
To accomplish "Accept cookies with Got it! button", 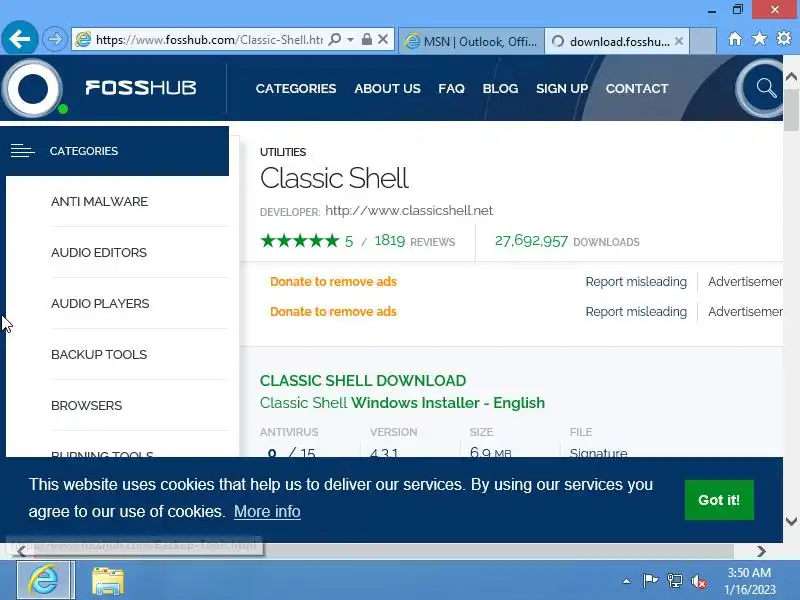I will (719, 500).
